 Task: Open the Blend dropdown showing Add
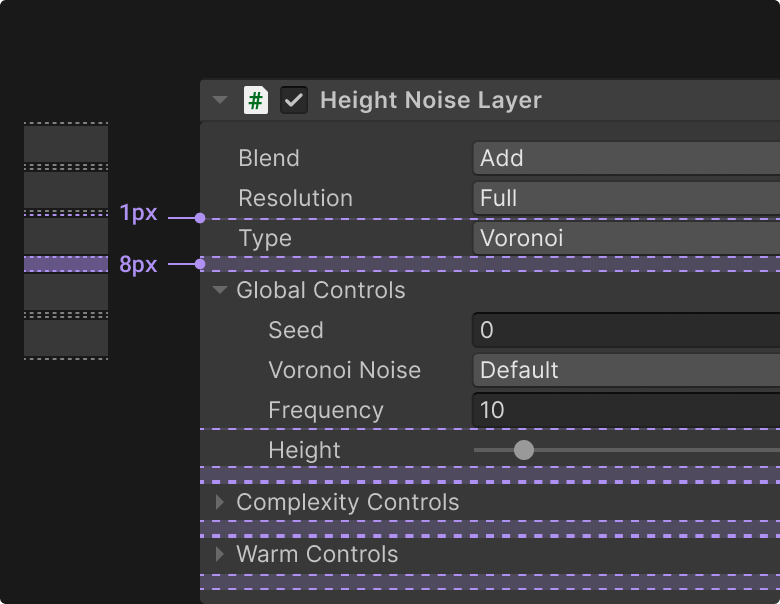(x=626, y=158)
